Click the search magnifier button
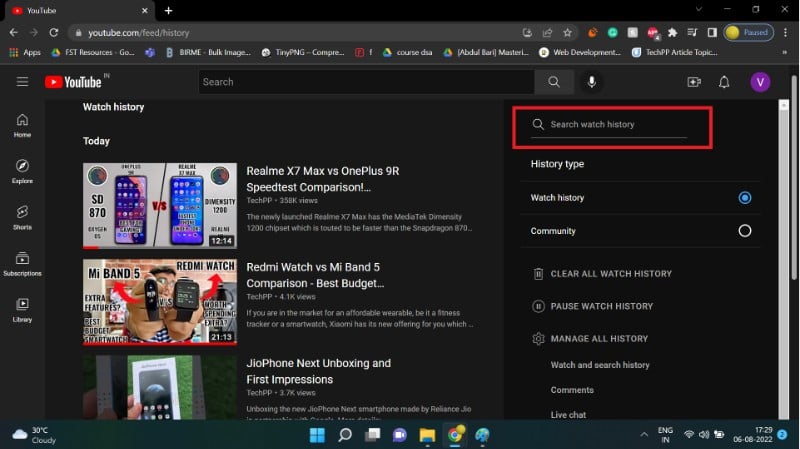 553,82
